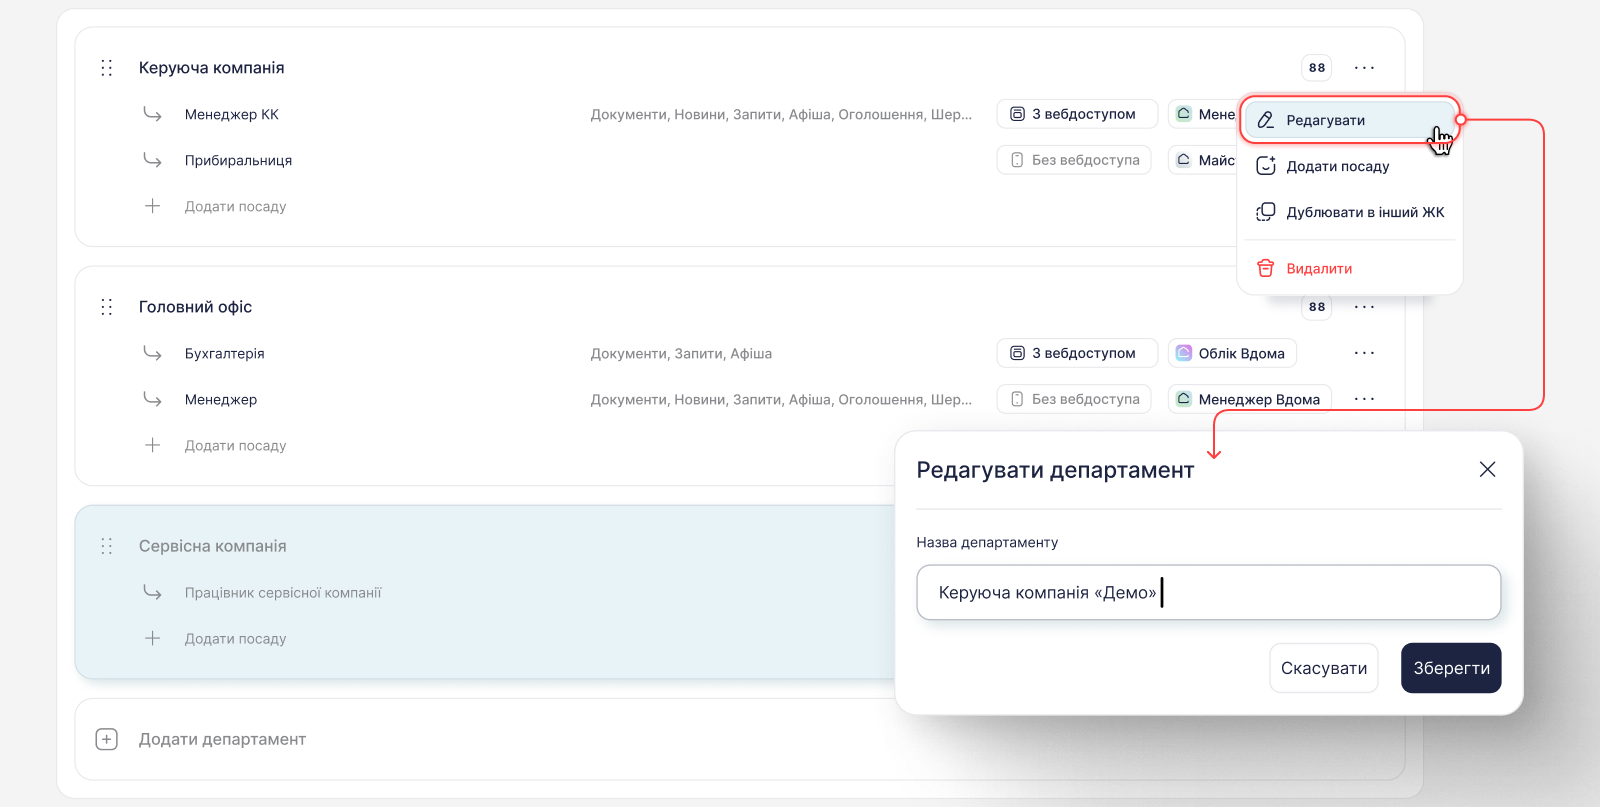
Task: Click the drag handle for Сервісна компанія
Action: (107, 546)
